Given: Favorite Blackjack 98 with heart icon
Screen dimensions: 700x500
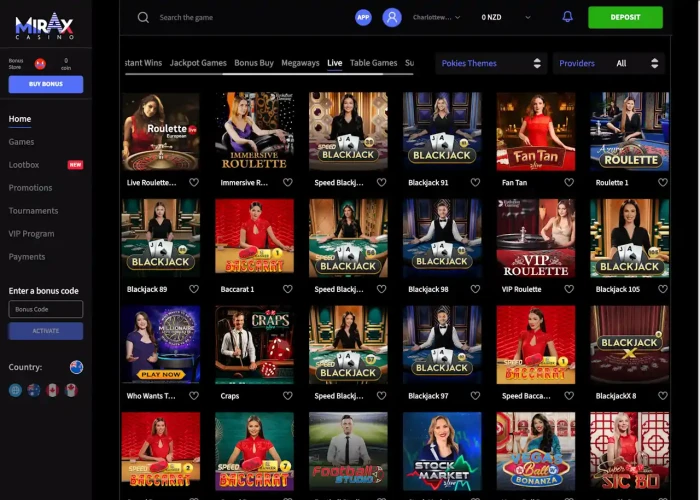Looking at the screenshot, I should tap(475, 289).
